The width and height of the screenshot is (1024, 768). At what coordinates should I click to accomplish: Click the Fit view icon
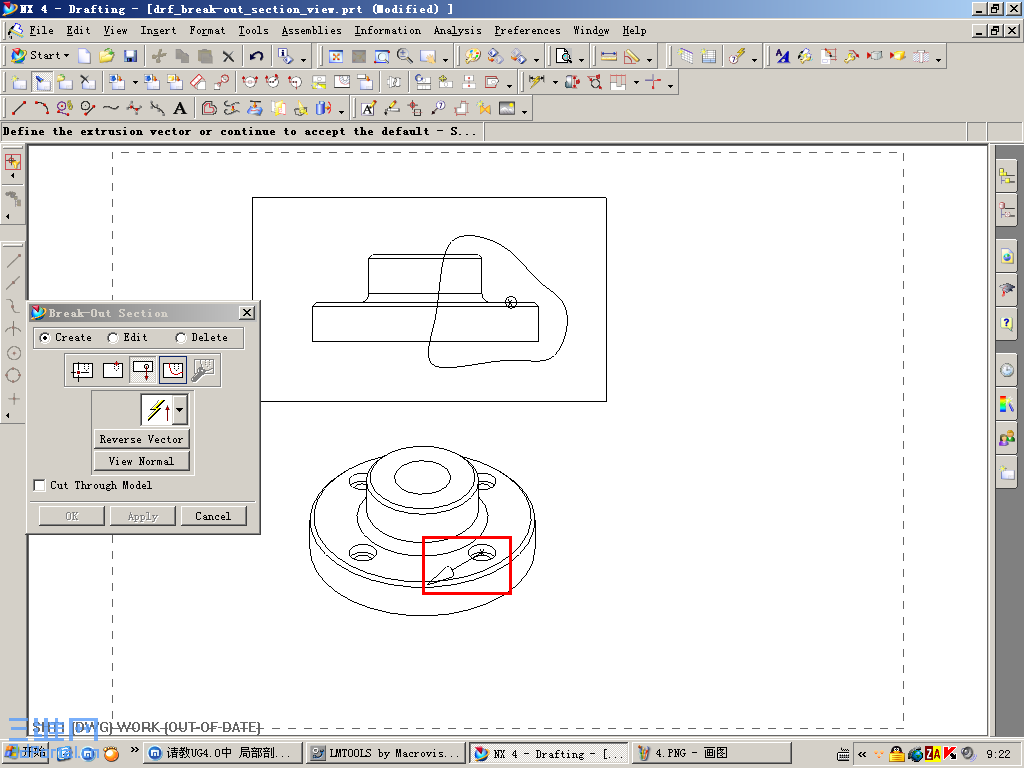pyautogui.click(x=336, y=56)
